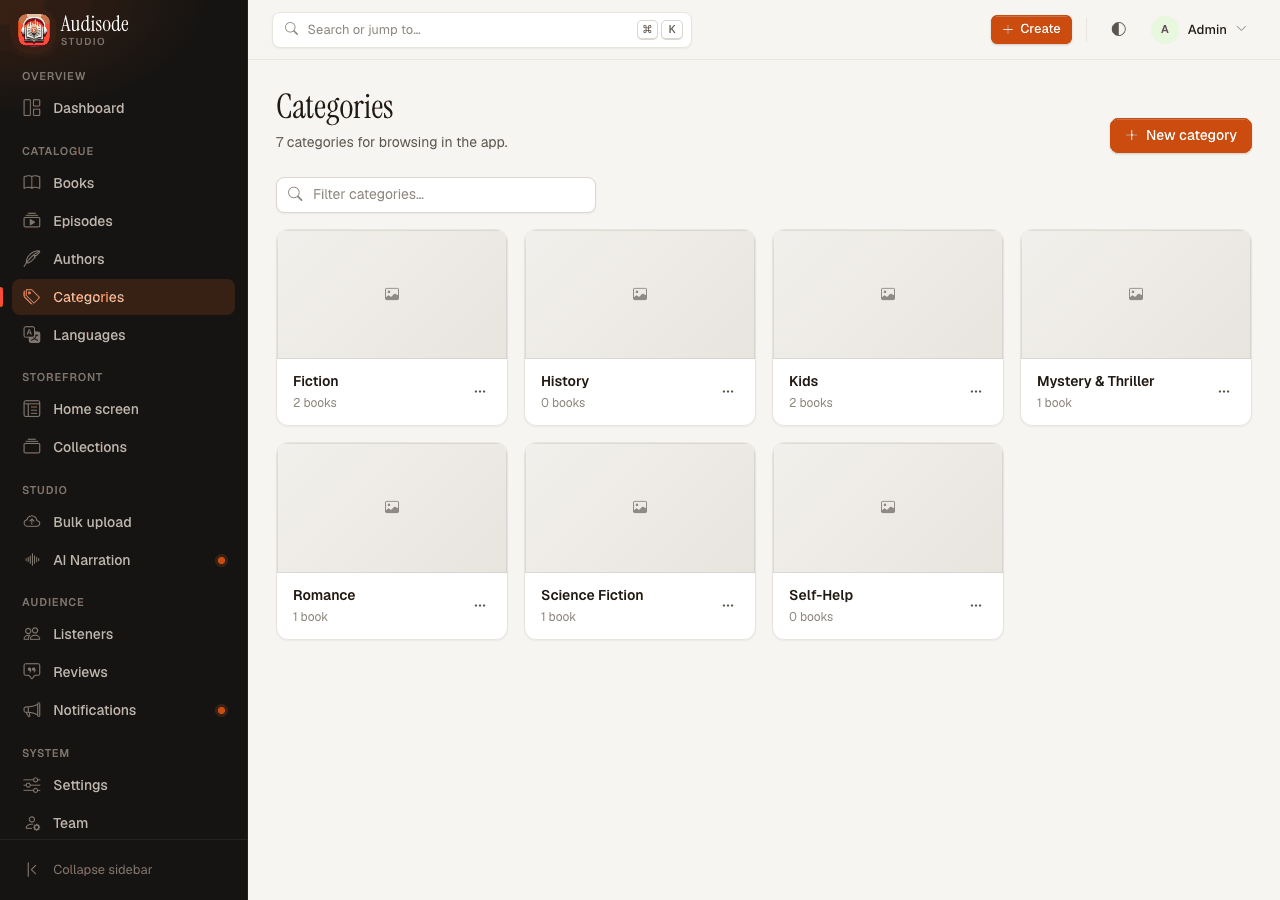Click the Bulk upload cloud icon
This screenshot has width=1280, height=900.
(32, 522)
